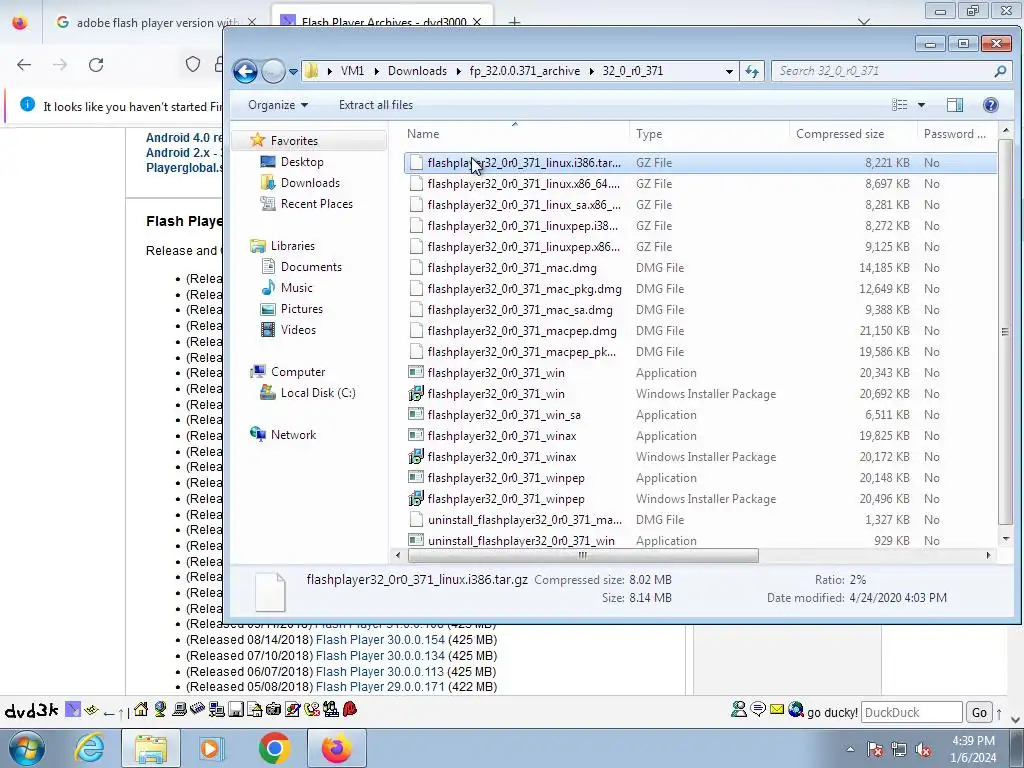
Task: Click the speech bubble chat icon
Action: coord(758,709)
